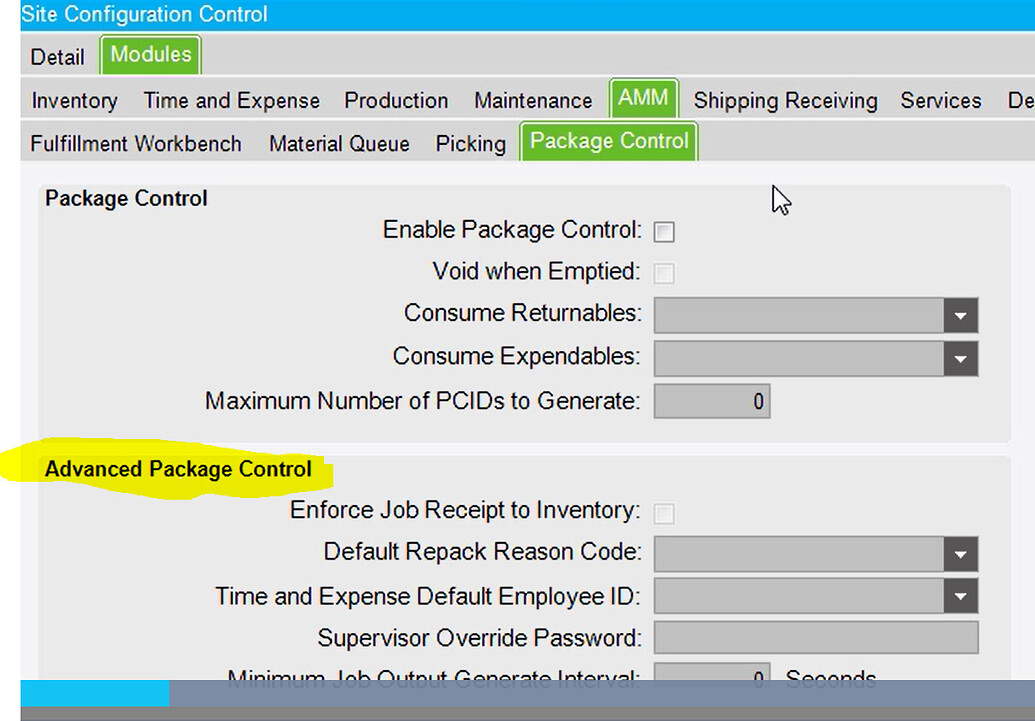Expand the Default Repack Reason Code dropdown

click(960, 554)
